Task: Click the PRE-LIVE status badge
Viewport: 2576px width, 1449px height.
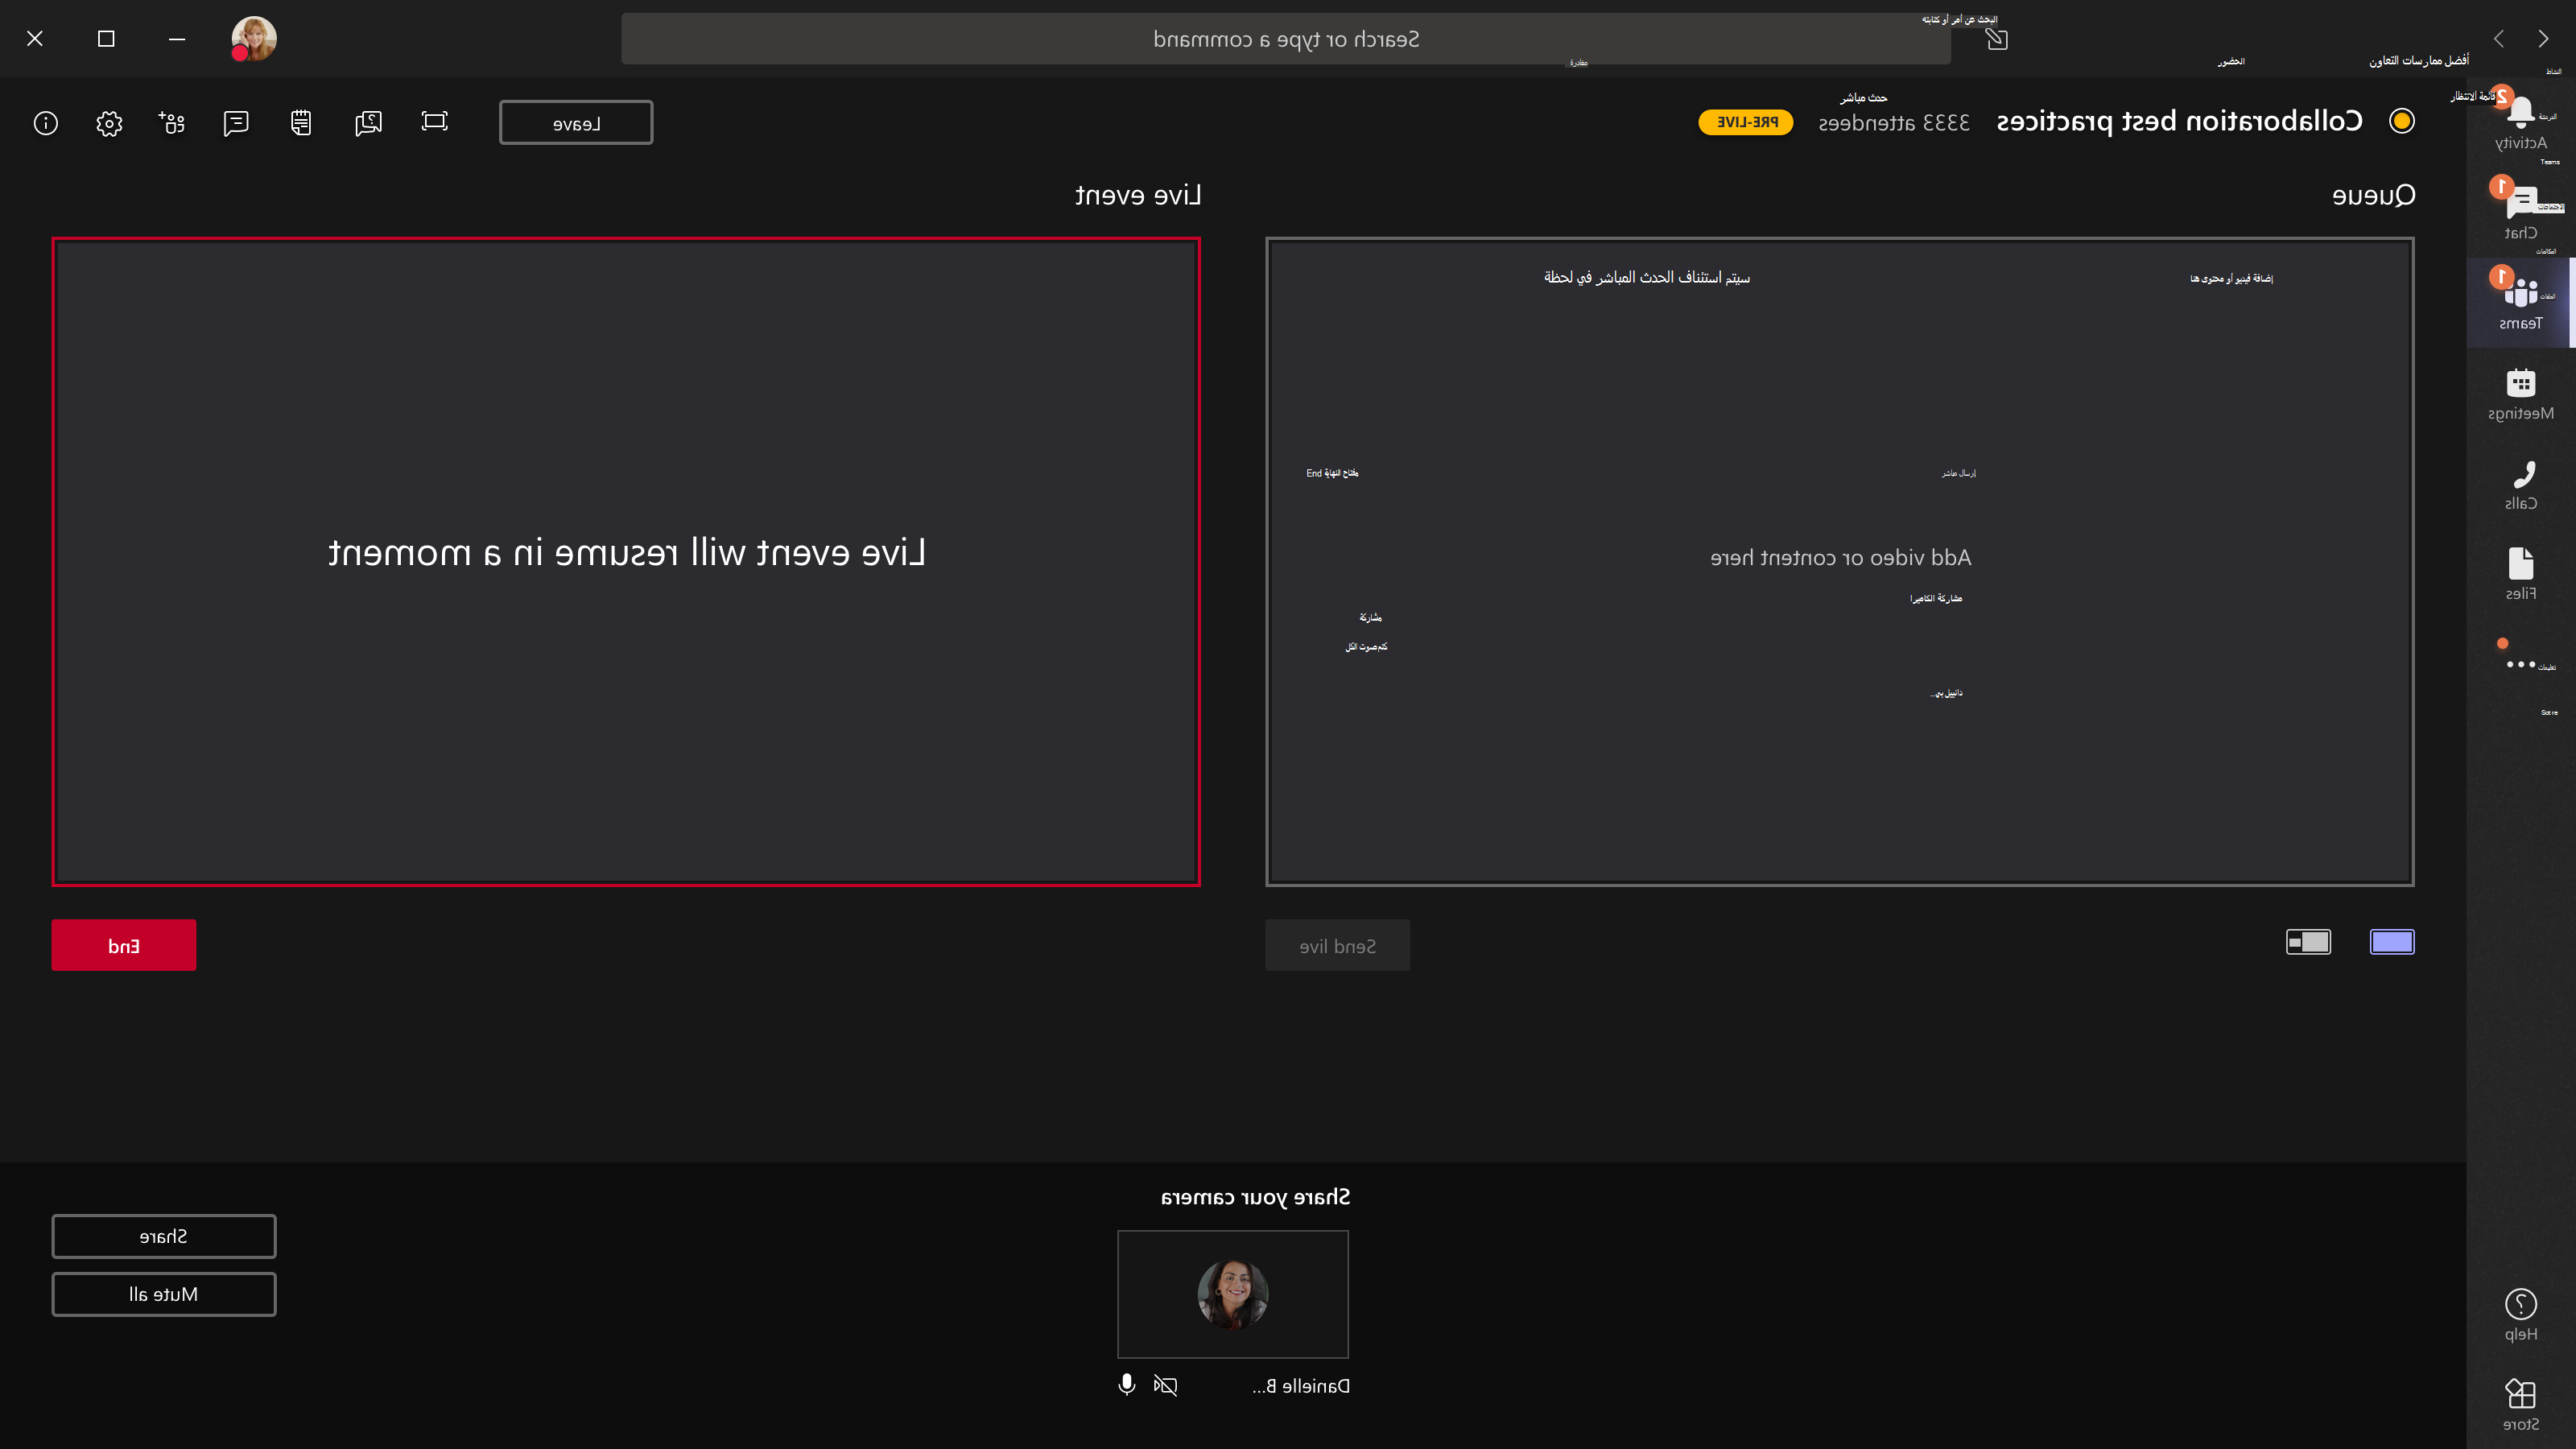Action: (x=1746, y=122)
